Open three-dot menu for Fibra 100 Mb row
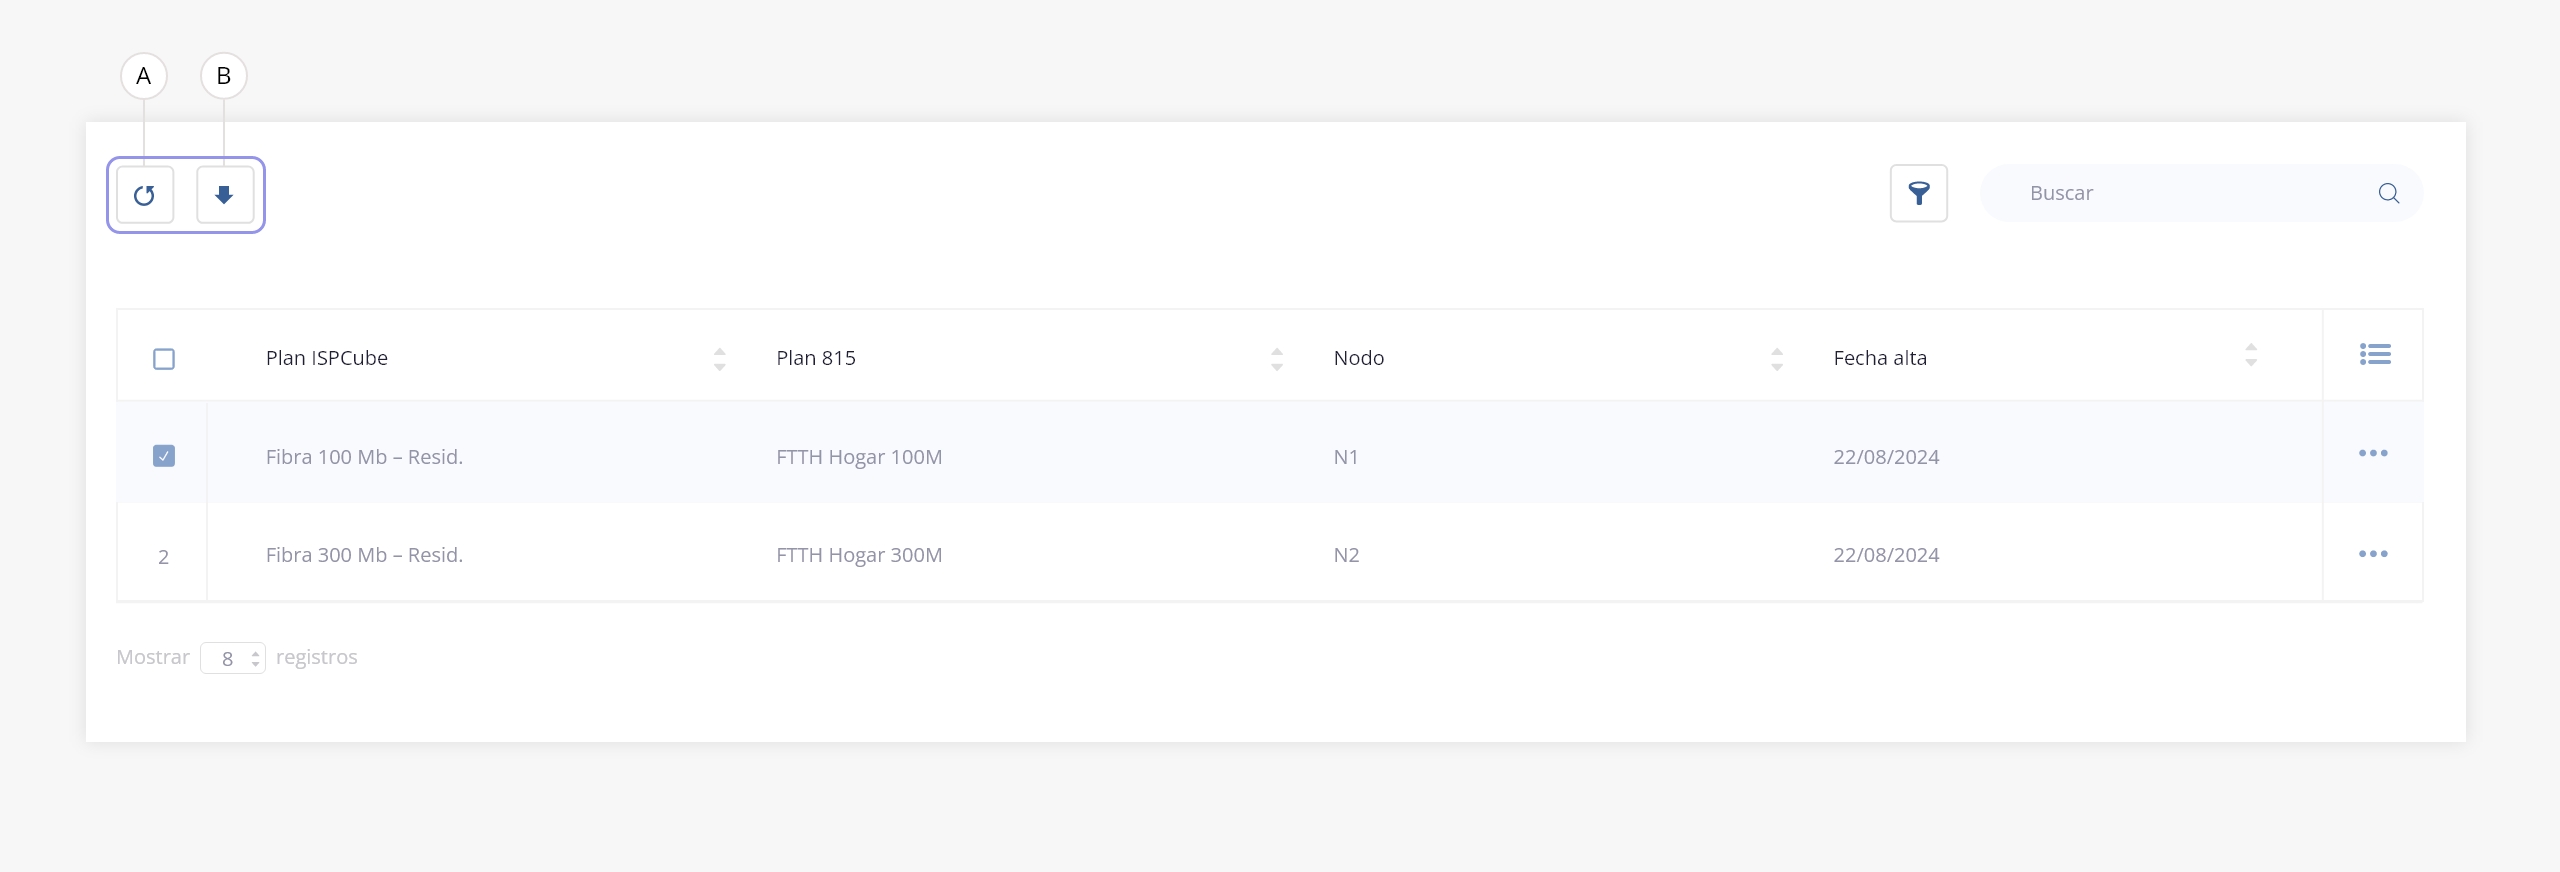Image resolution: width=2560 pixels, height=872 pixels. pyautogui.click(x=2372, y=454)
